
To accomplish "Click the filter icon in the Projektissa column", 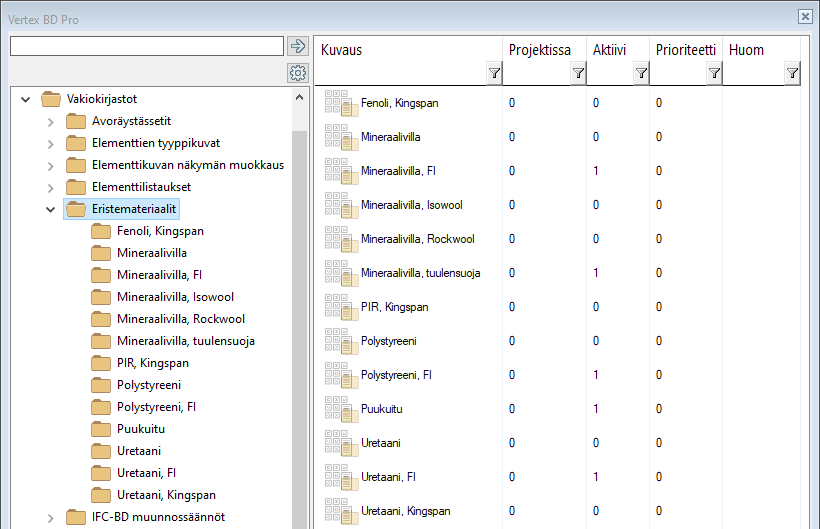I will tap(578, 73).
